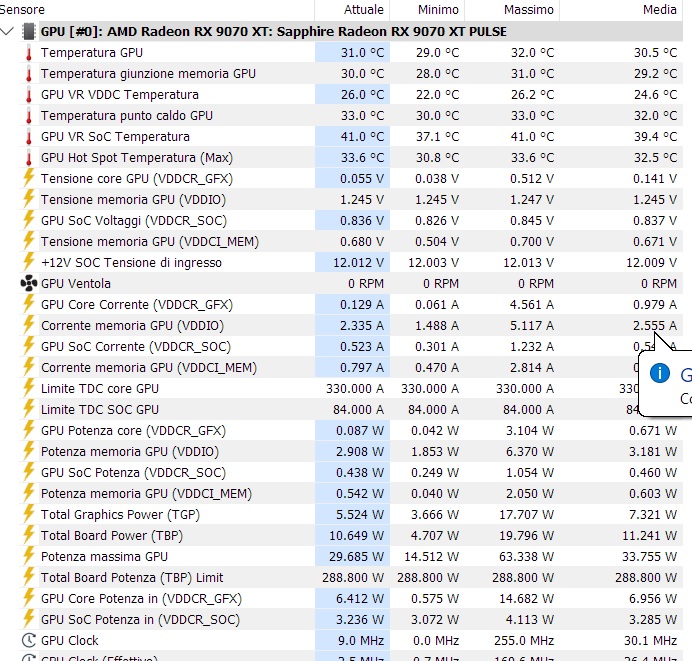Screen dimensions: 692x661
Task: Click lightning icon for Limite TDC SOC GPU
Action: pos(29,409)
